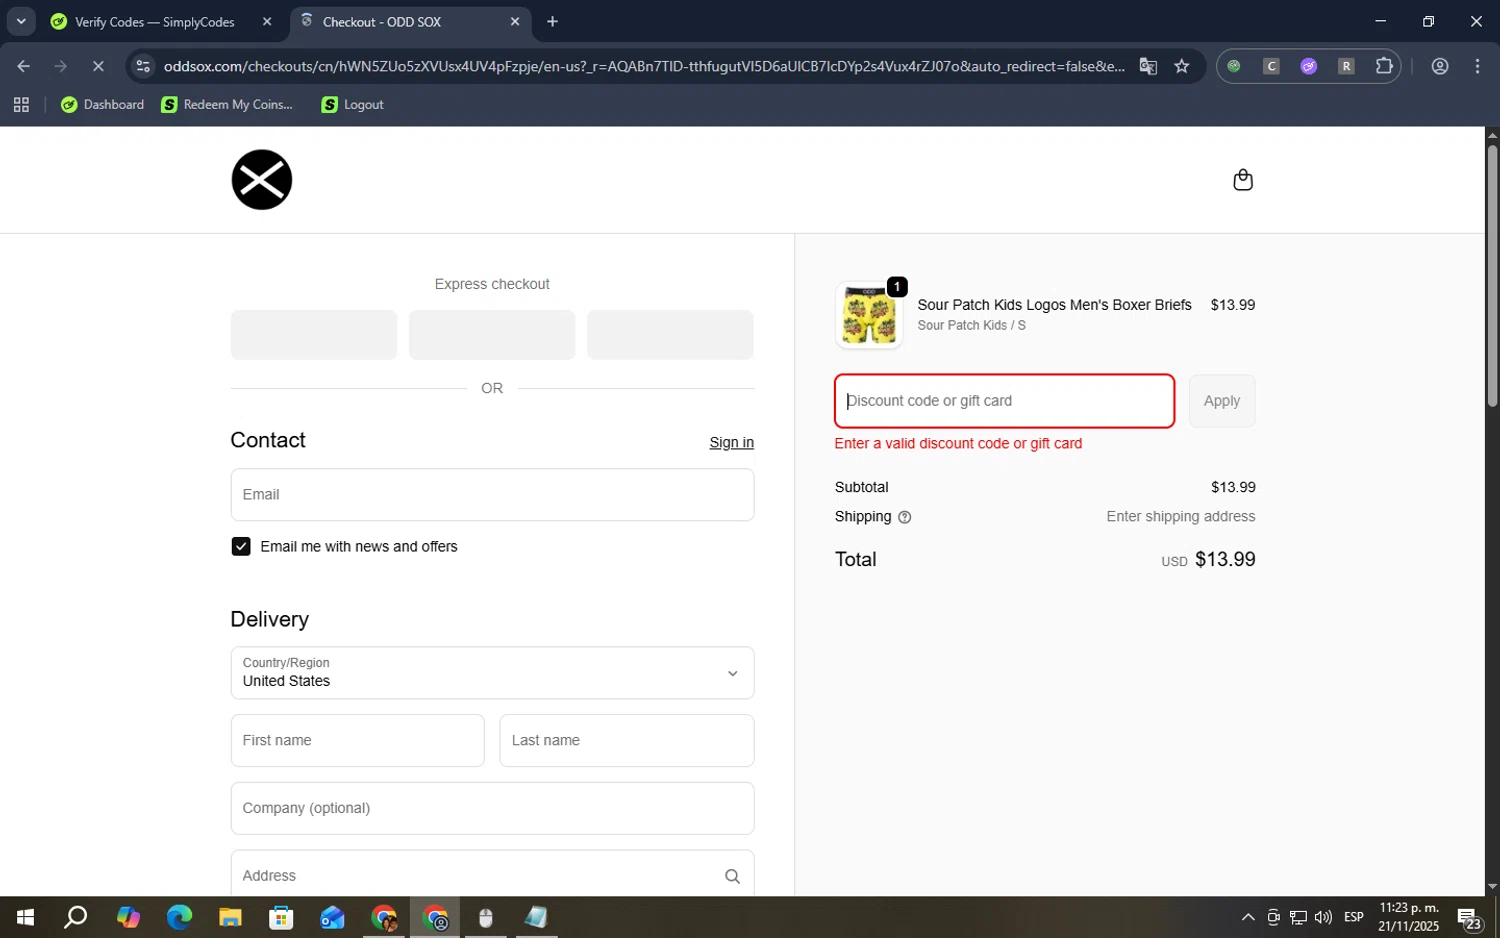The height and width of the screenshot is (938, 1500).
Task: Close the Verify Codes tab
Action: point(267,21)
